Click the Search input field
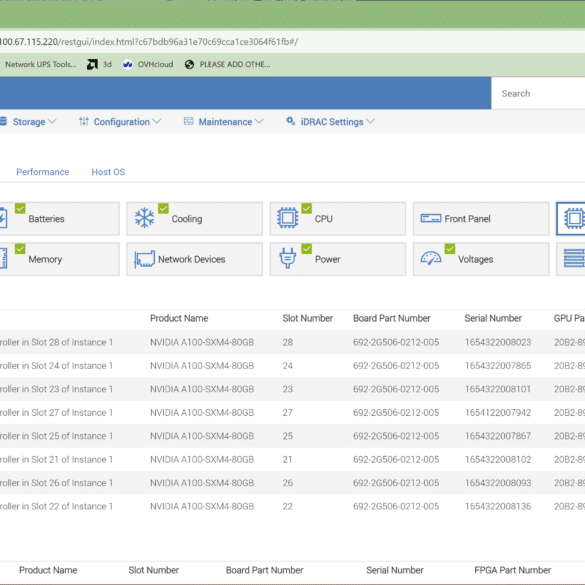This screenshot has width=585, height=585. pyautogui.click(x=538, y=93)
